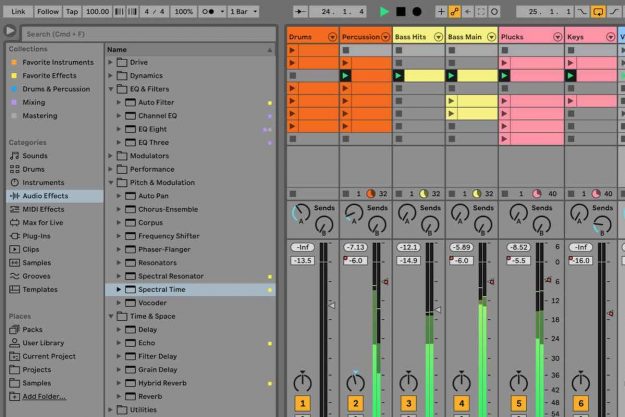Launch the playing Plucks clip
This screenshot has height=417, width=625.
click(504, 75)
